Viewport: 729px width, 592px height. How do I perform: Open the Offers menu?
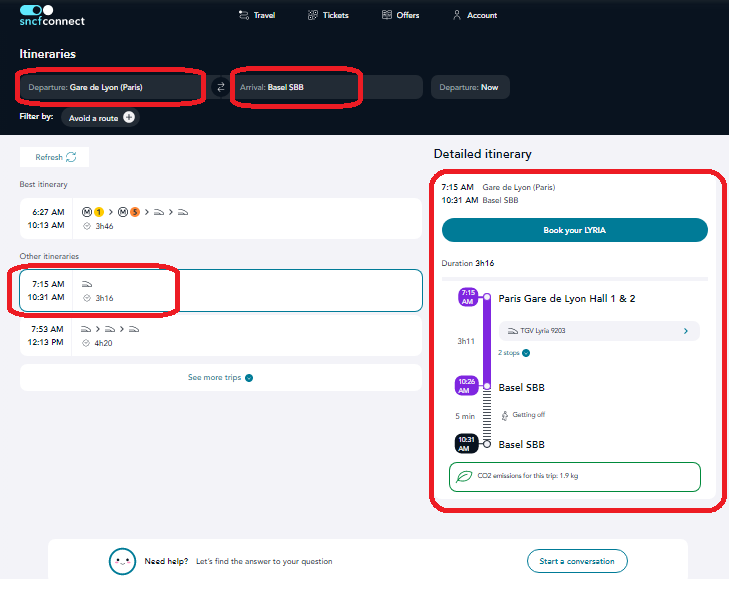click(x=400, y=15)
